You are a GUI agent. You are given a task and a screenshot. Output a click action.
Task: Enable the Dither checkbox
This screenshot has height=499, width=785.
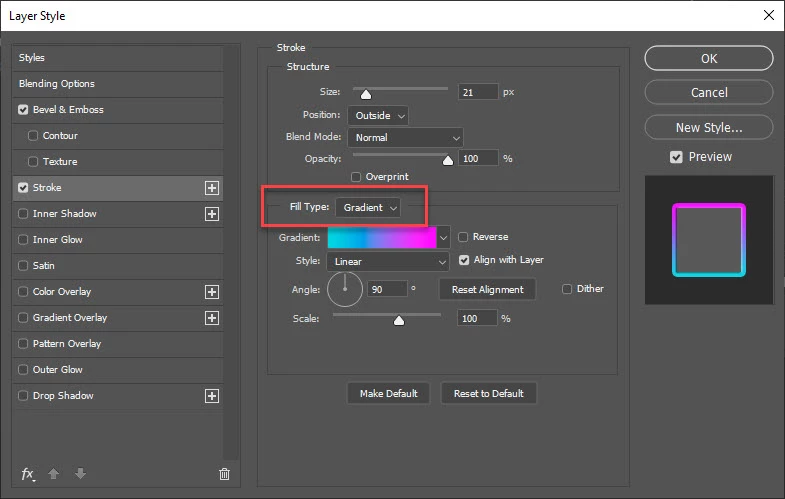click(567, 289)
